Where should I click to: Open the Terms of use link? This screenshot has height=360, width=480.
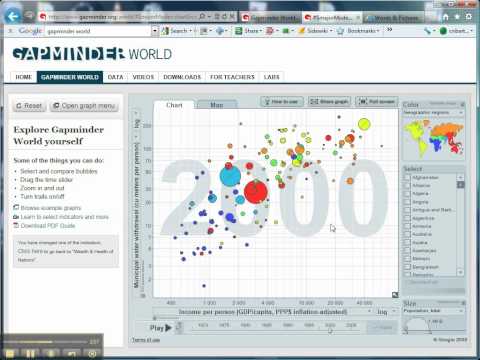(146, 340)
